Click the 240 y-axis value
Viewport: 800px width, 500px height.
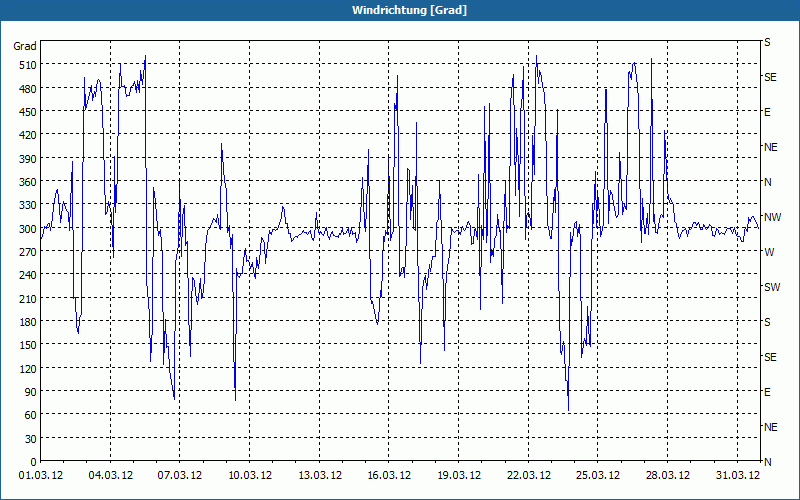[28, 274]
